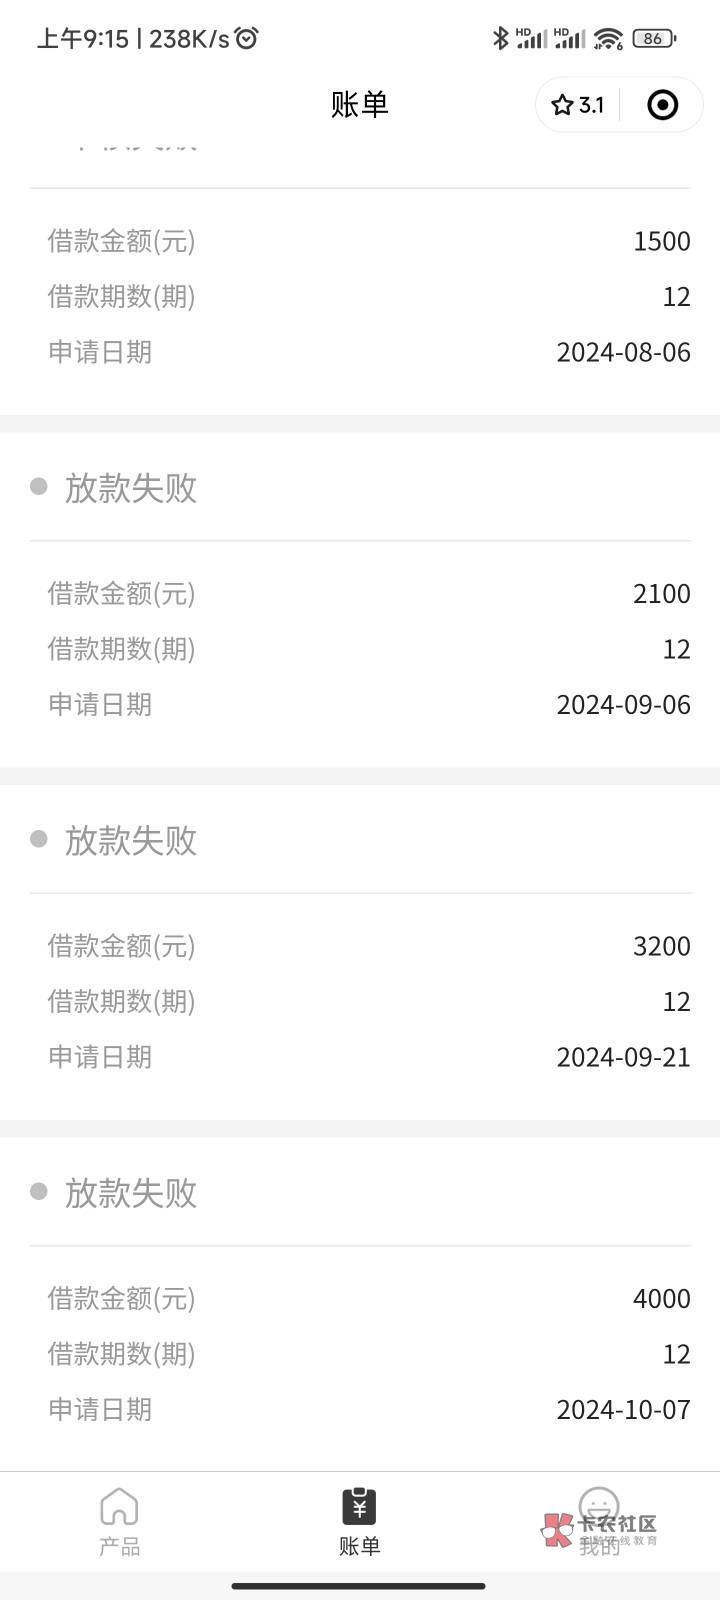Screen dimensions: 720x1600
Task: Tap the battery indicator showing 86
Action: pos(654,38)
